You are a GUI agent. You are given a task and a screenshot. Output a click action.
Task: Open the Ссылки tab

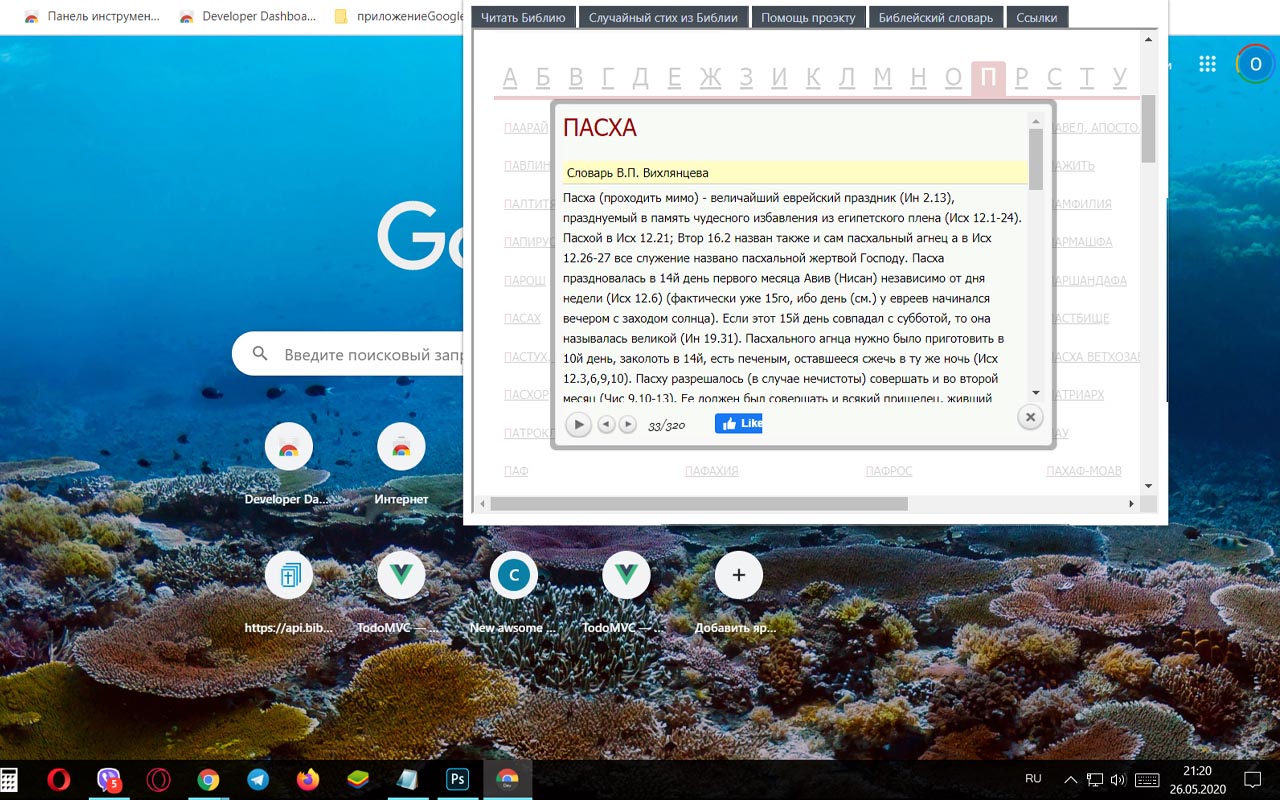(1037, 17)
